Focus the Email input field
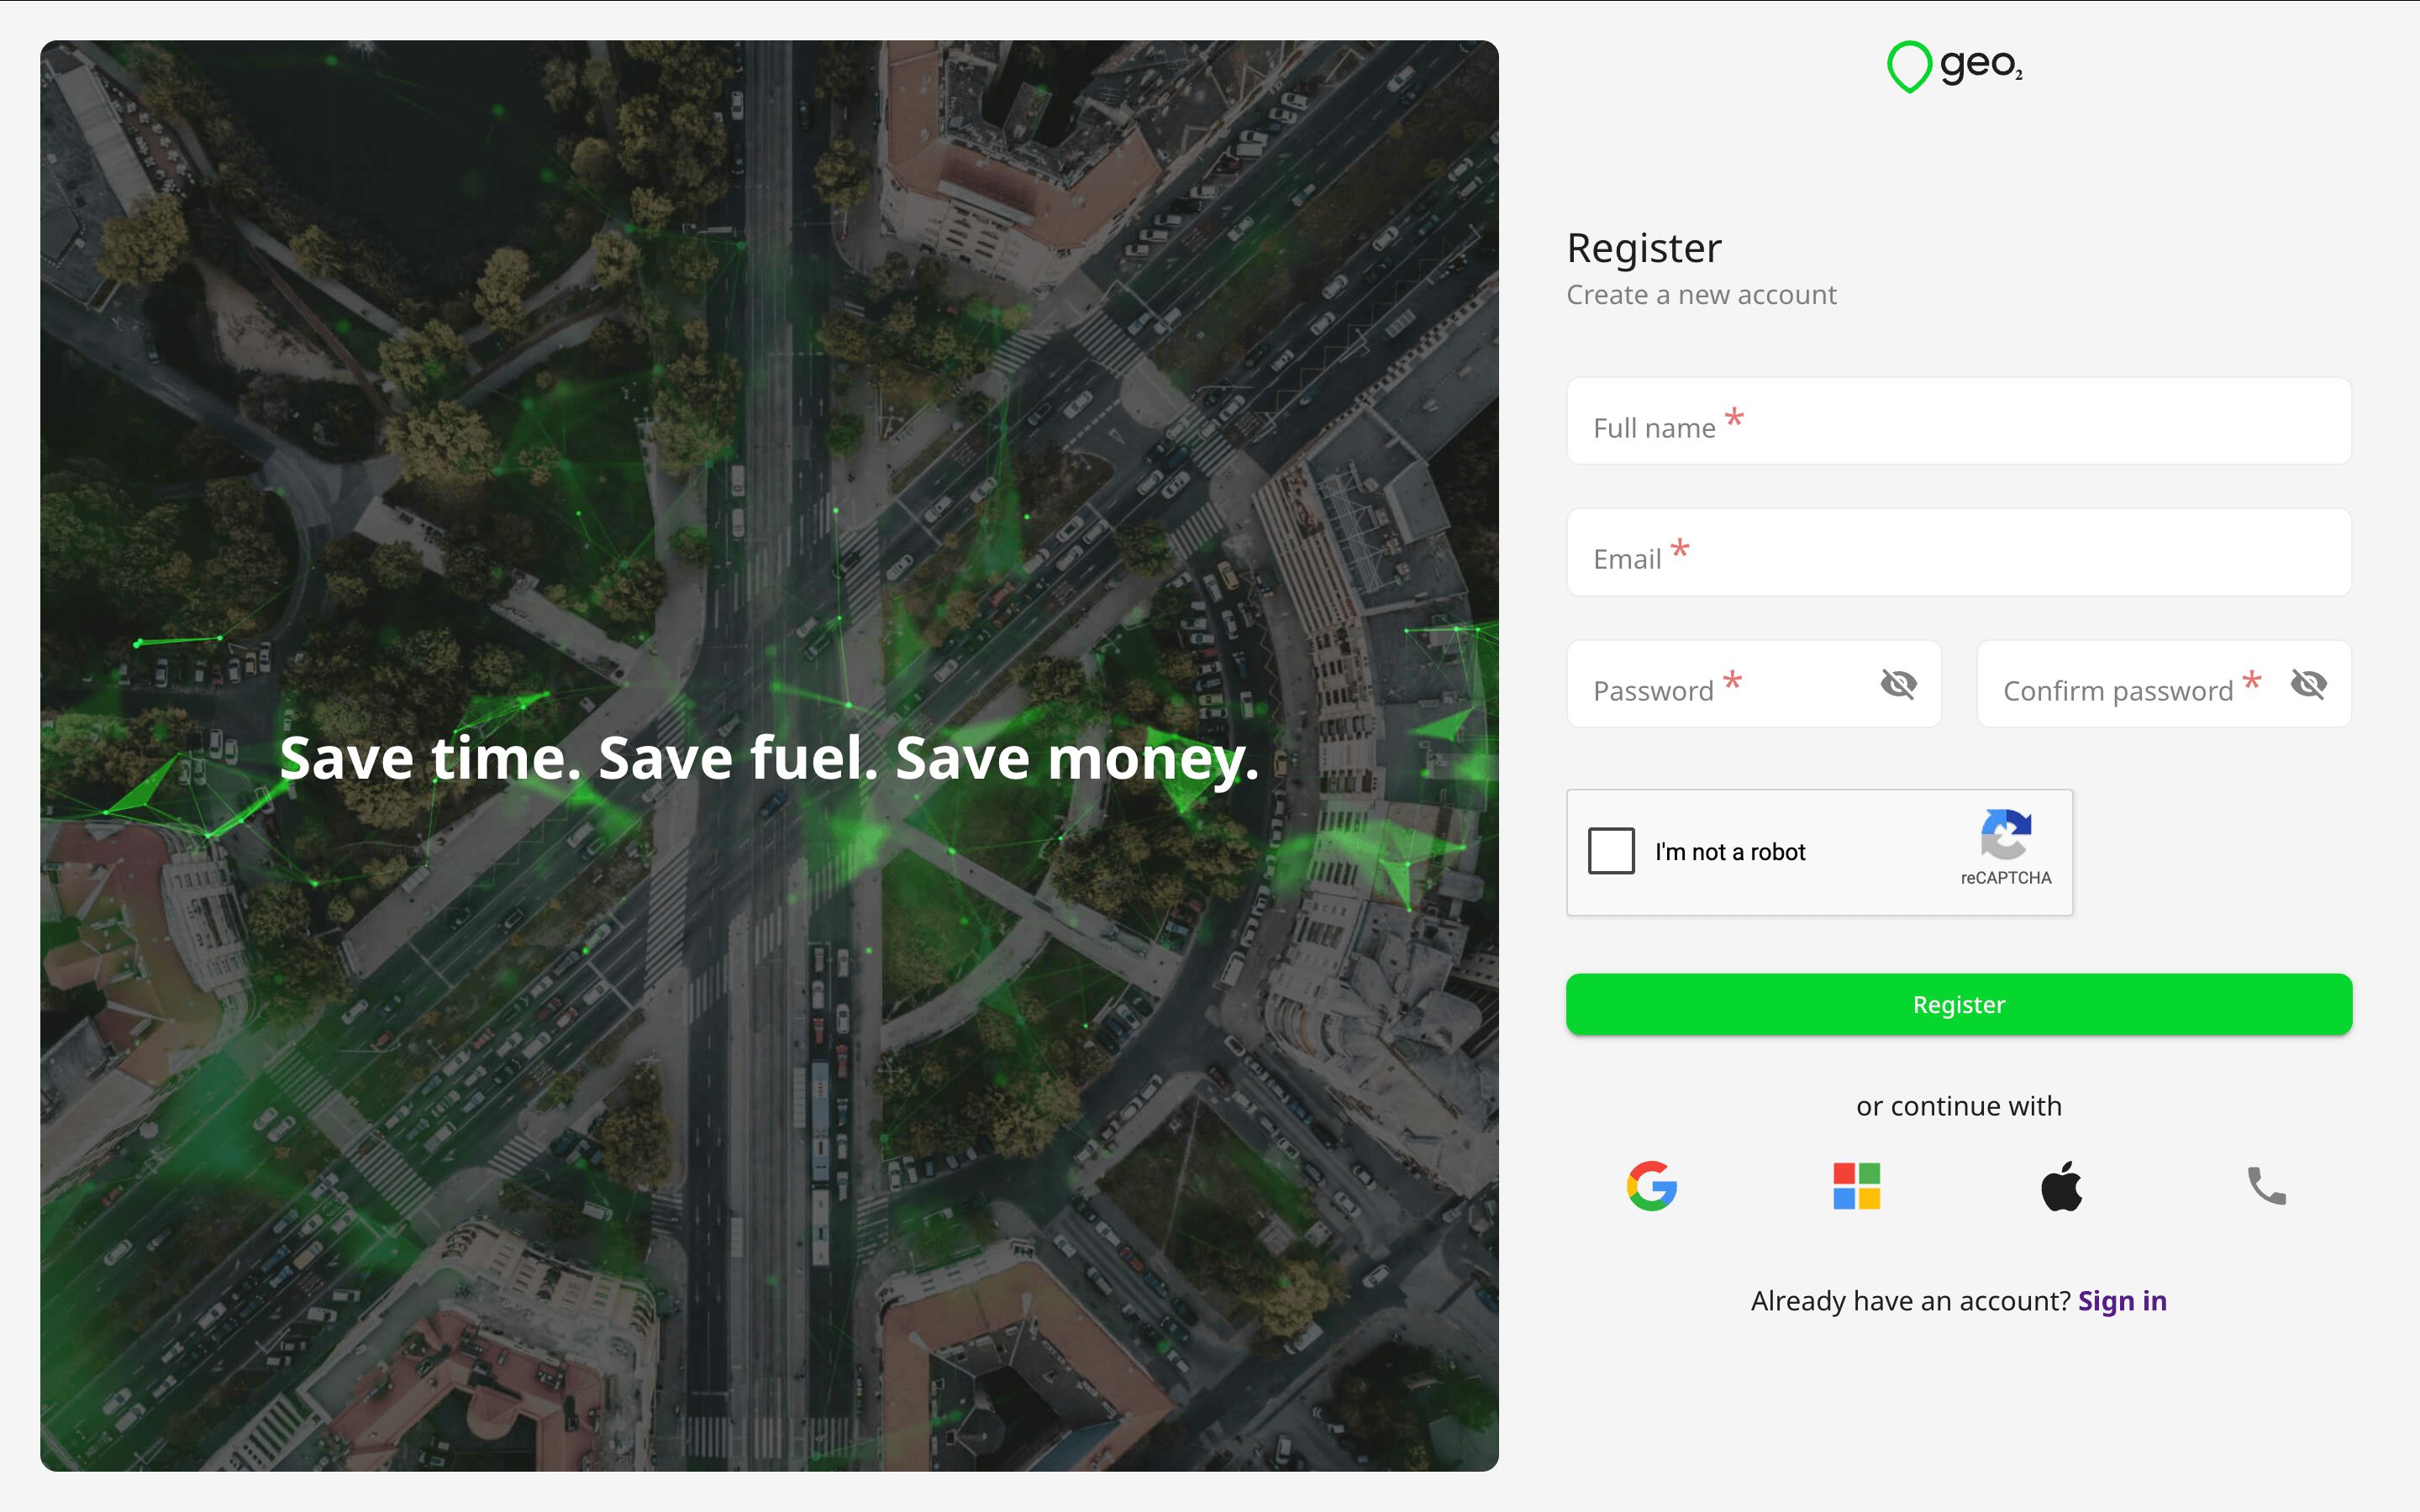Image resolution: width=2420 pixels, height=1512 pixels. tap(1959, 552)
